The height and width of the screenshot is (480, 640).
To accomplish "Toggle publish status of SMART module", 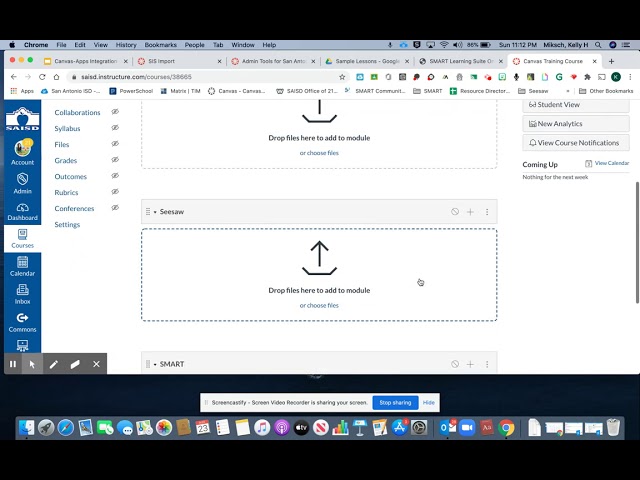I will pyautogui.click(x=455, y=364).
